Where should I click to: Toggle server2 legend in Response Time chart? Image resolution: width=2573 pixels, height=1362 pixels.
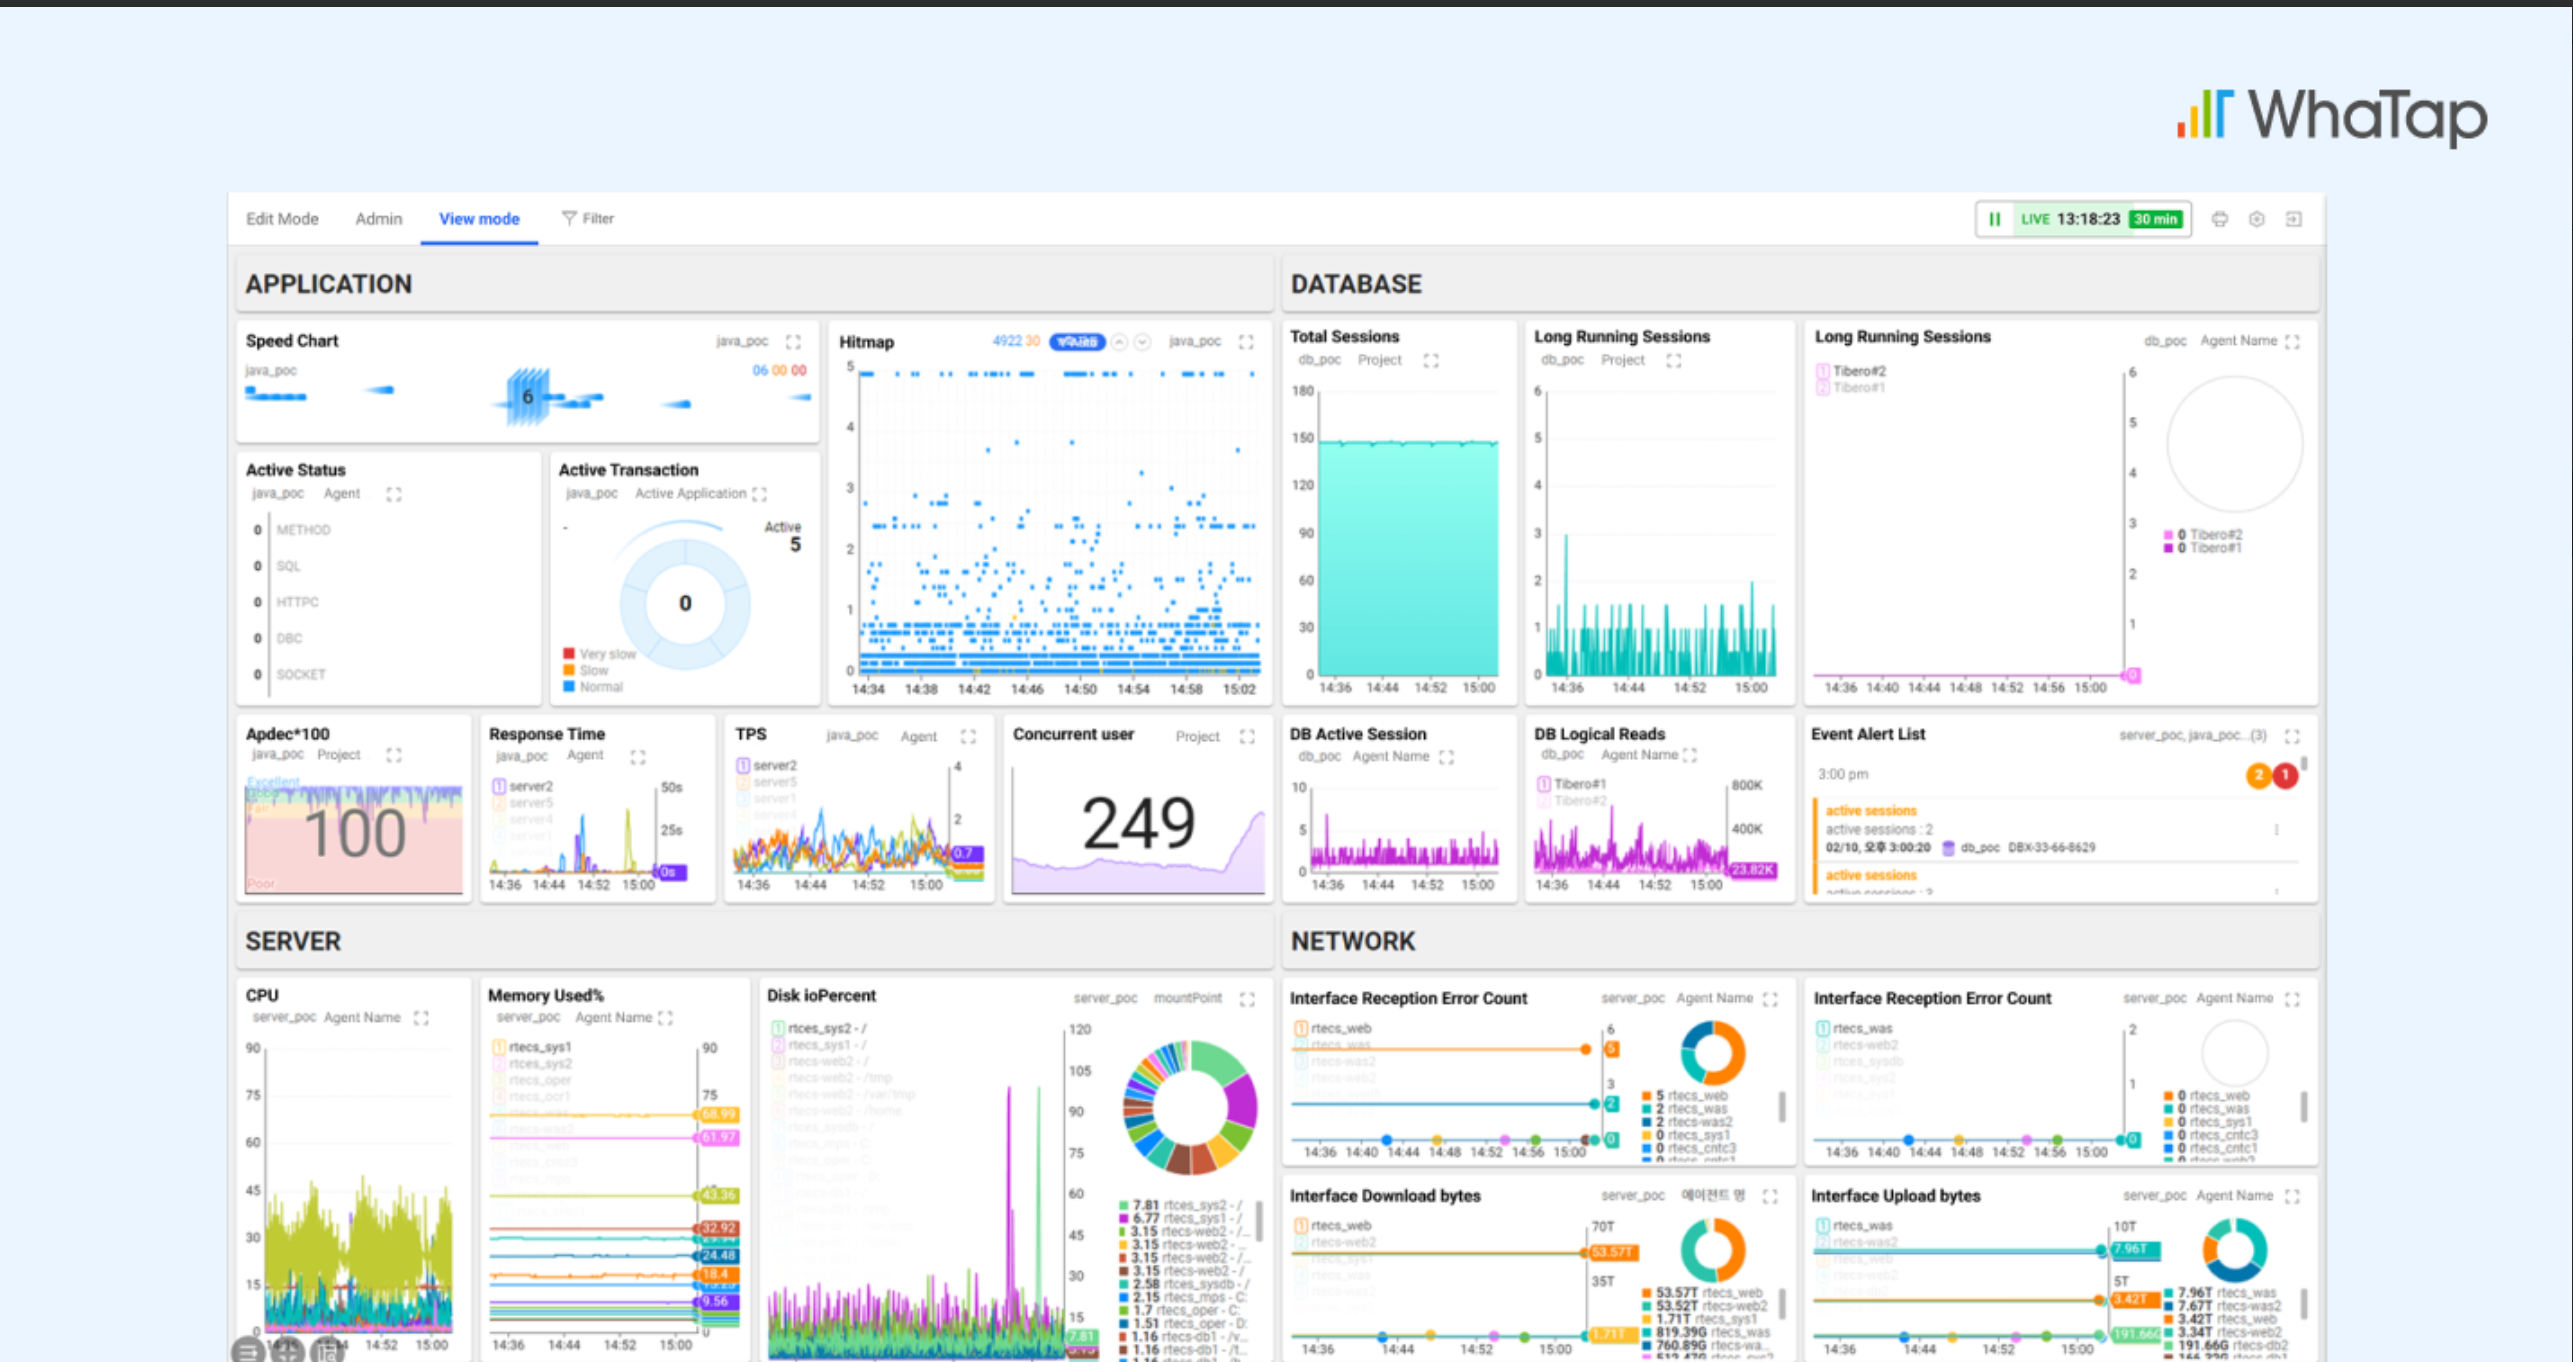[523, 787]
